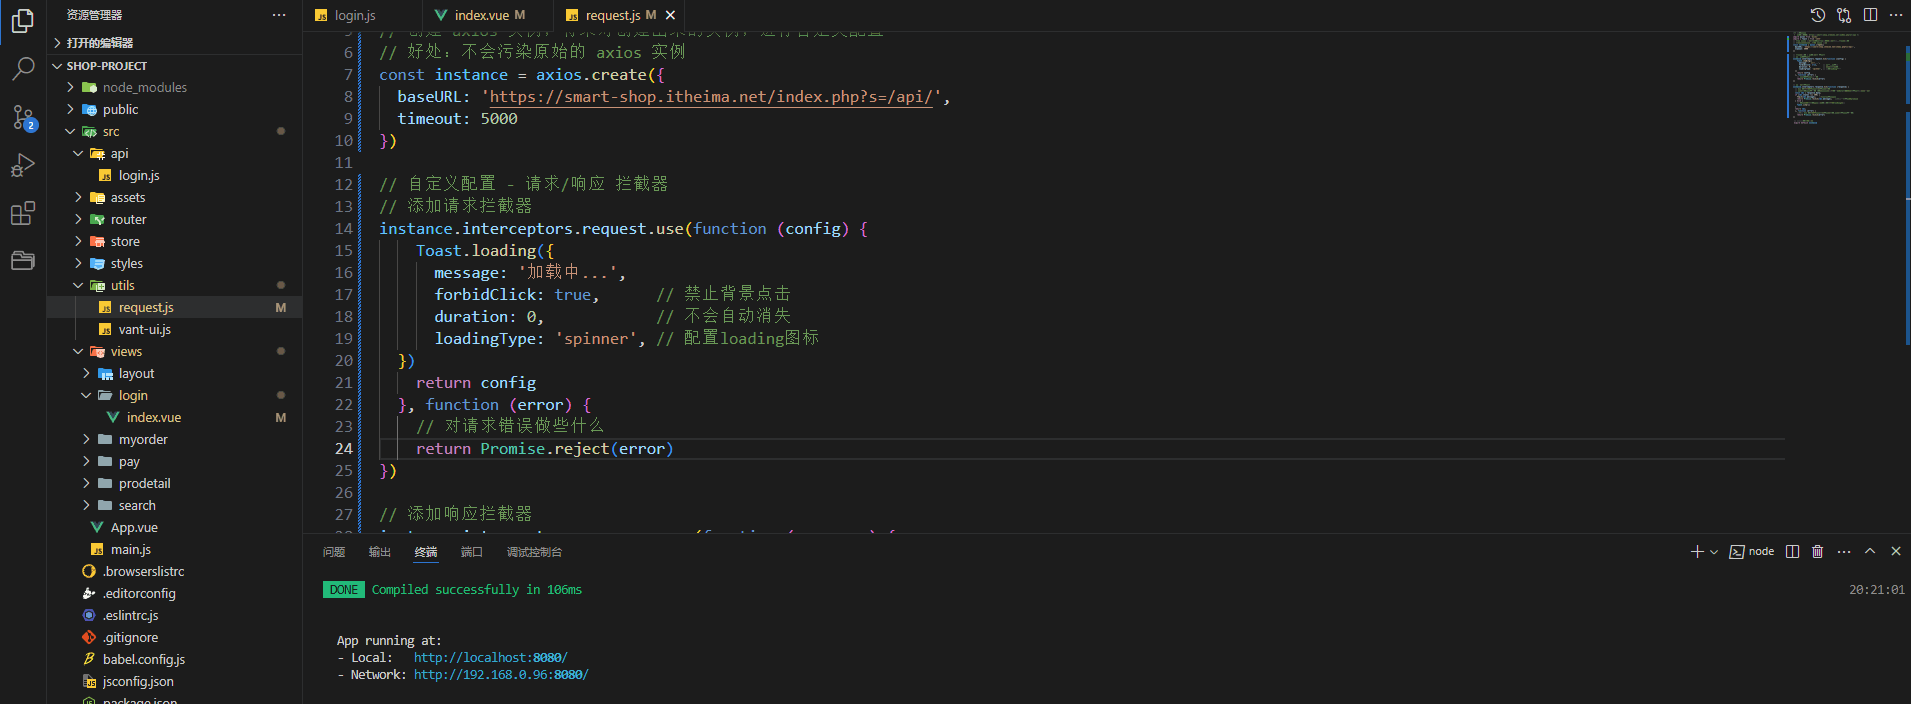The width and height of the screenshot is (1911, 704).
Task: Create a new terminal with plus icon
Action: pyautogui.click(x=1697, y=551)
